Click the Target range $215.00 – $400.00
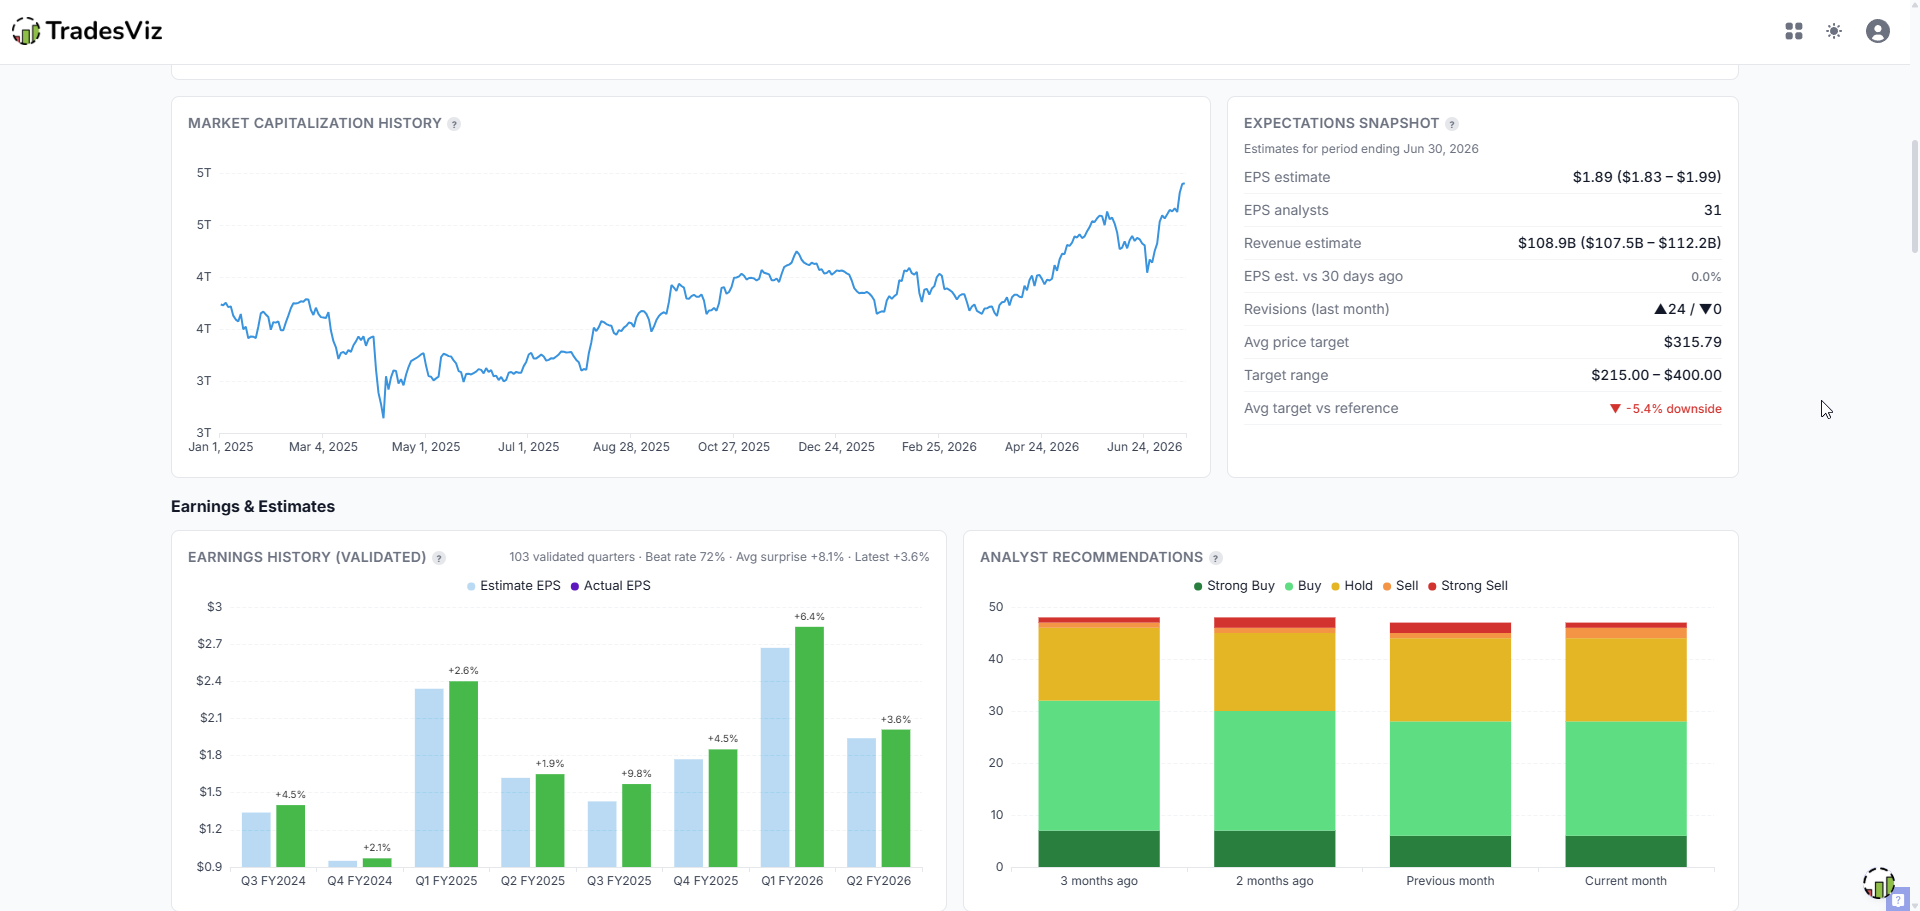Image resolution: width=1920 pixels, height=911 pixels. coord(1656,375)
